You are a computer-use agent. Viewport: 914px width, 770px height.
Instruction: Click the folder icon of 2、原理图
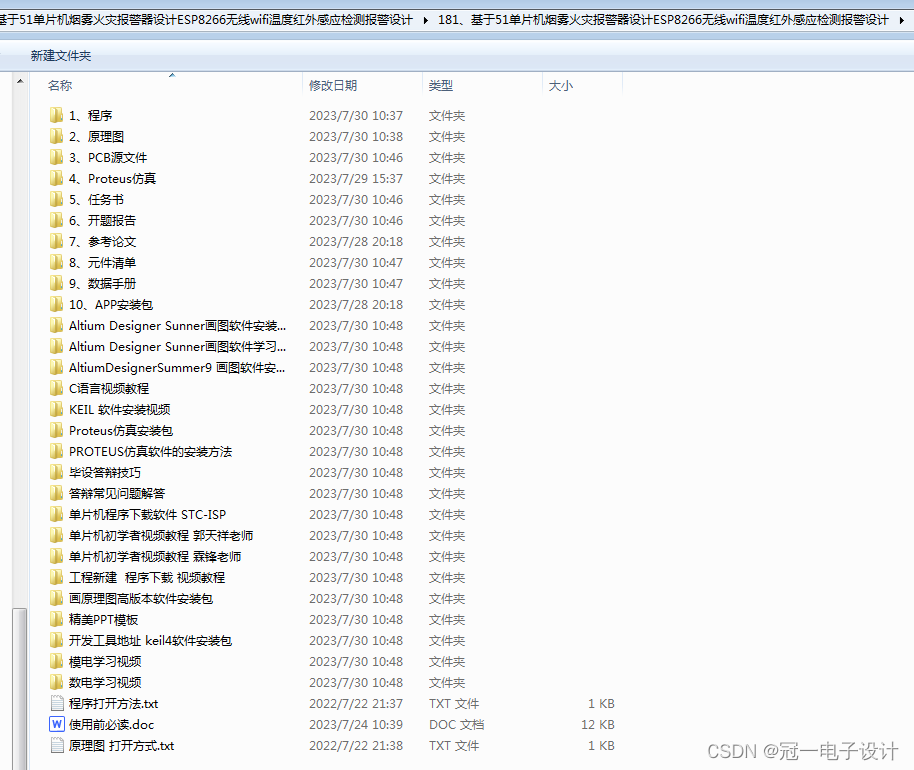(x=57, y=136)
